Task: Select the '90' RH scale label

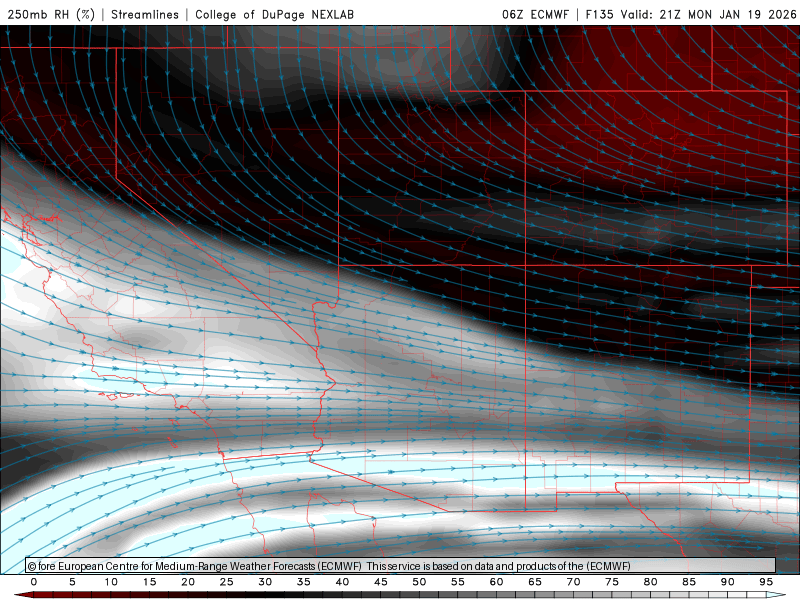Action: (x=727, y=582)
